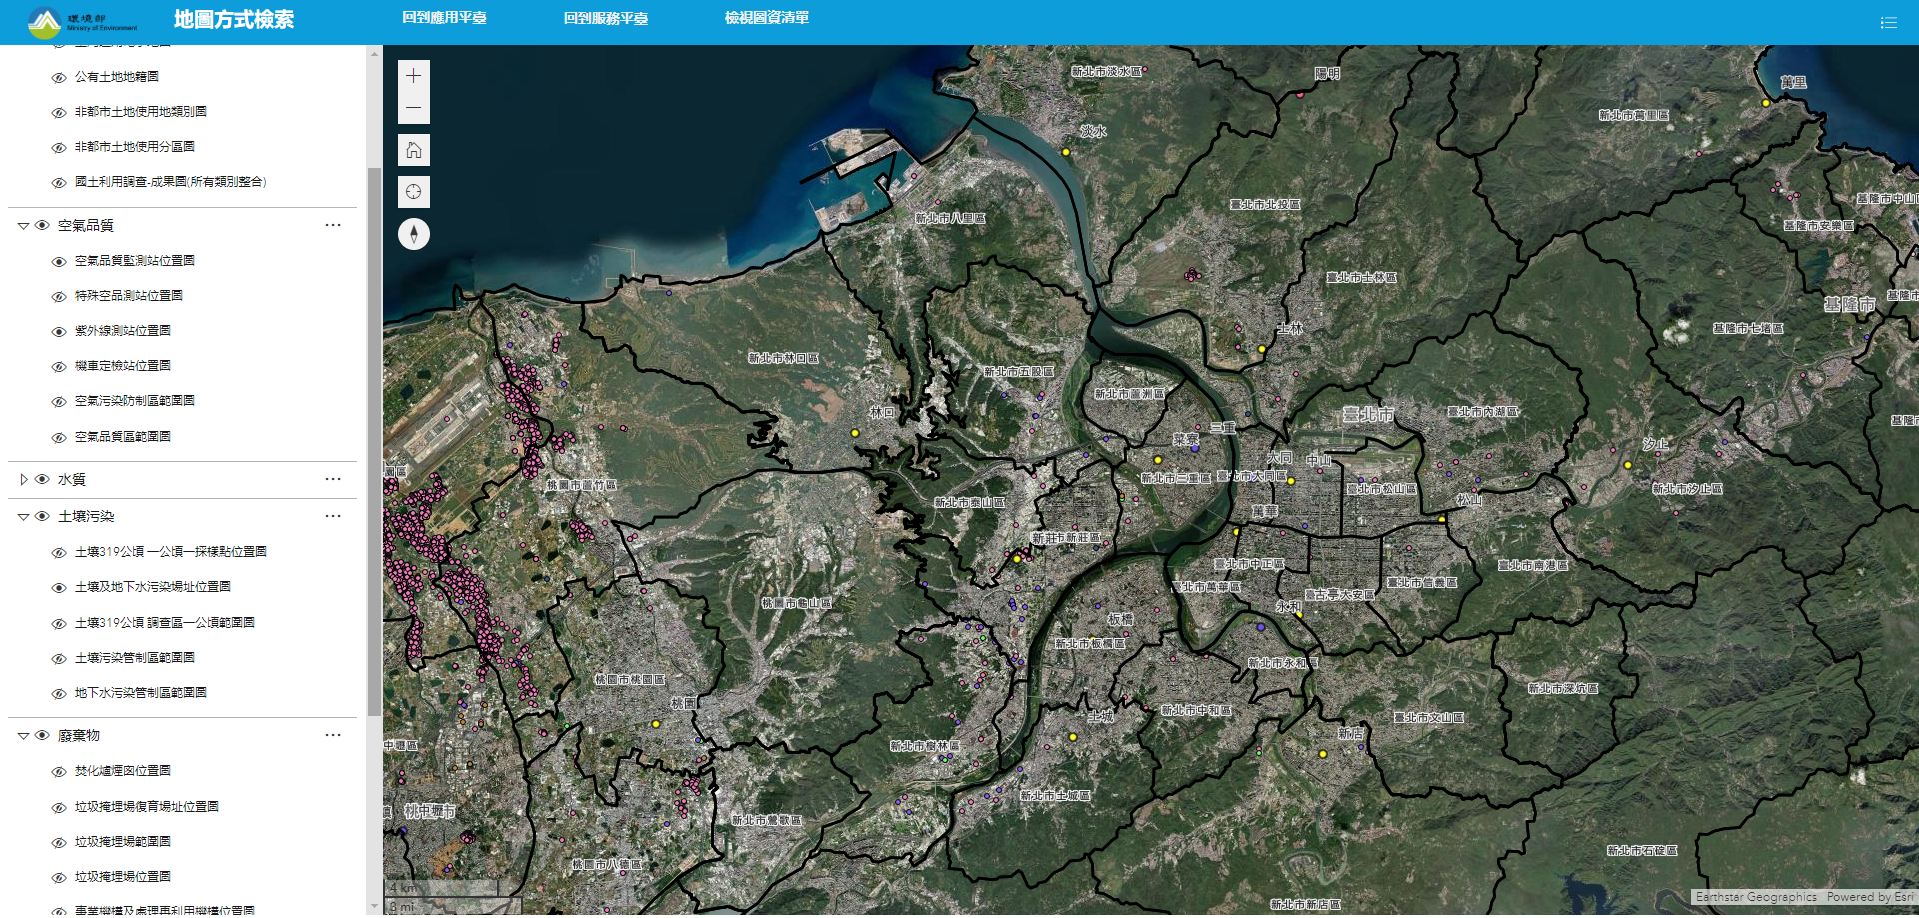
Task: Open options menu for 廢棄物 group
Action: click(333, 735)
